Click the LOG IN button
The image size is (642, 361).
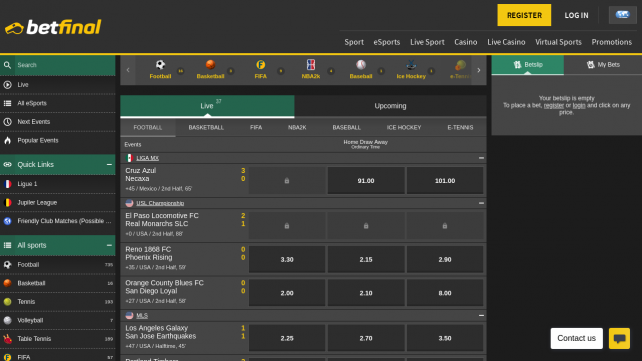point(576,15)
